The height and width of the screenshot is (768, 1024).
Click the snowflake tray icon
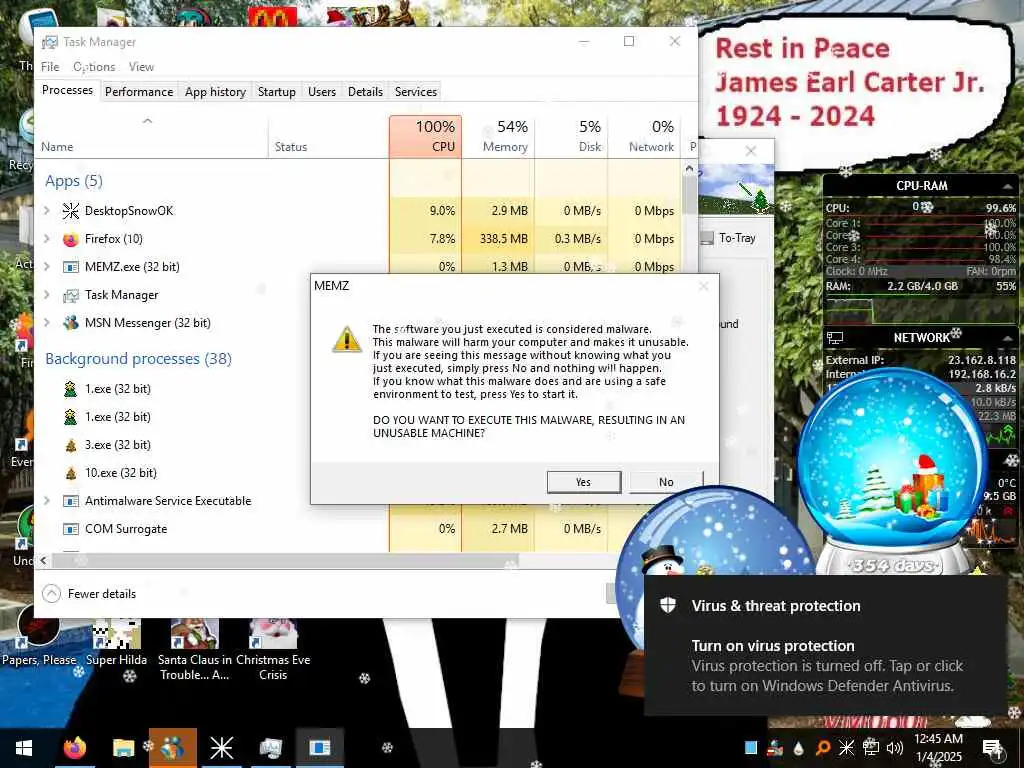(x=846, y=748)
